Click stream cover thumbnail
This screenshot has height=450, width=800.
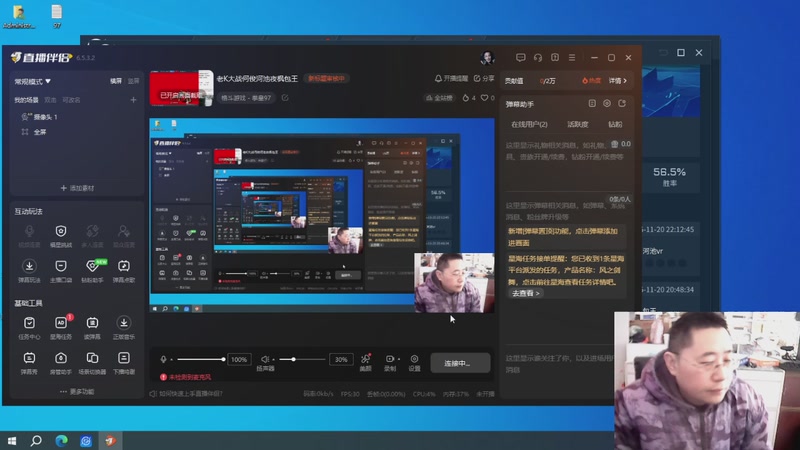coord(181,88)
